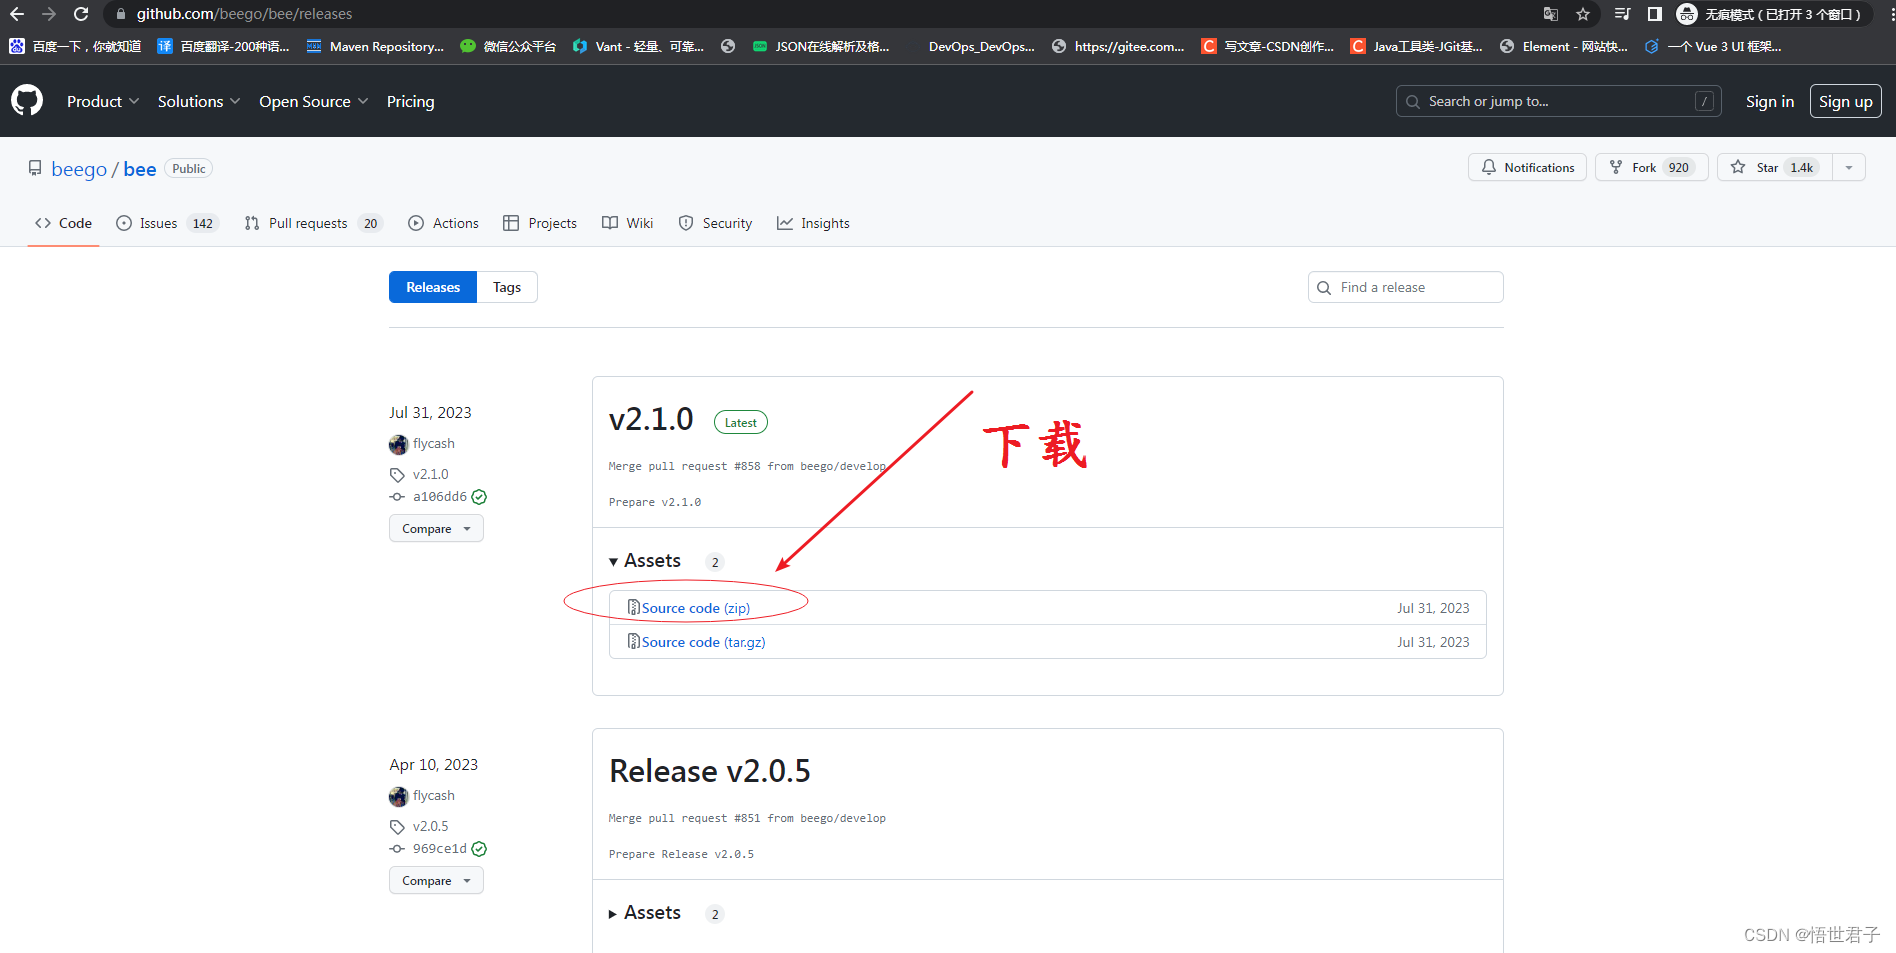This screenshot has width=1896, height=953.
Task: Open the Pull requests tab
Action: point(313,223)
